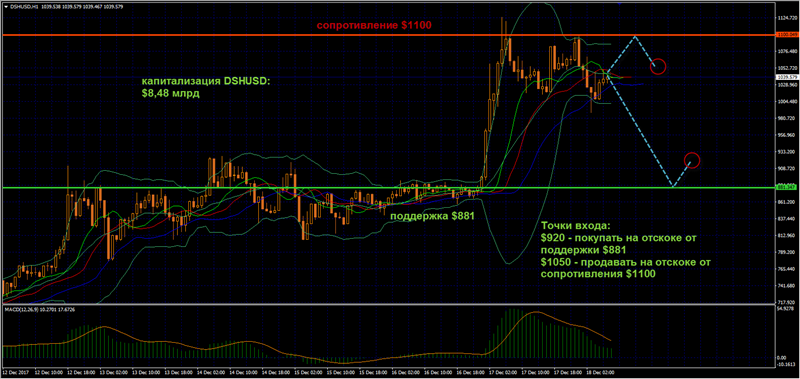The image size is (800, 379).
Task: Click the 1124.720 price scale value
Action: 786,18
